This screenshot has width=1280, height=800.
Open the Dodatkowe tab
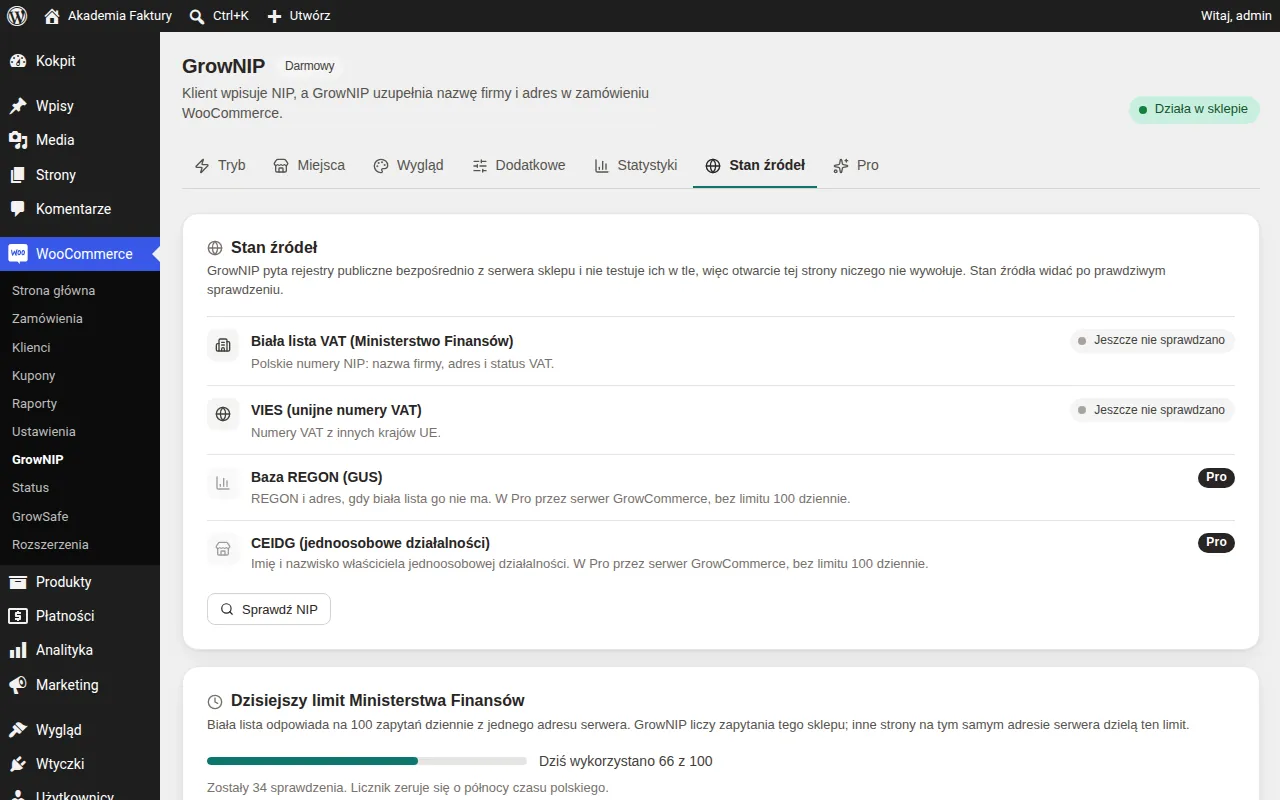519,165
